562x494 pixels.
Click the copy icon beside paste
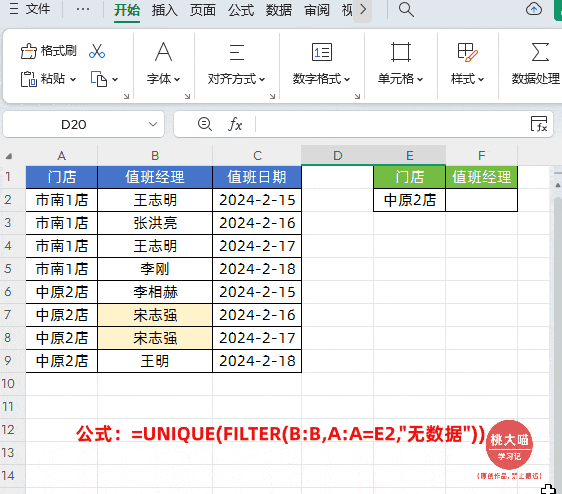[x=99, y=79]
